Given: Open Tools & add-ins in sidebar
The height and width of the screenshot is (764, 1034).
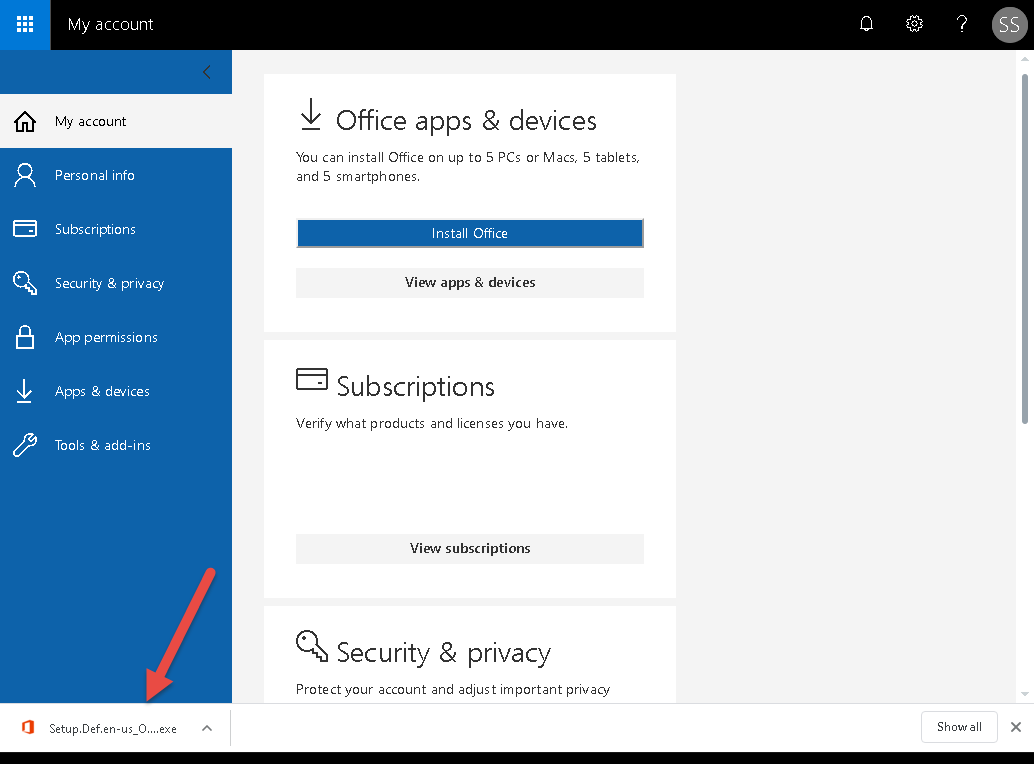Looking at the screenshot, I should [x=116, y=446].
